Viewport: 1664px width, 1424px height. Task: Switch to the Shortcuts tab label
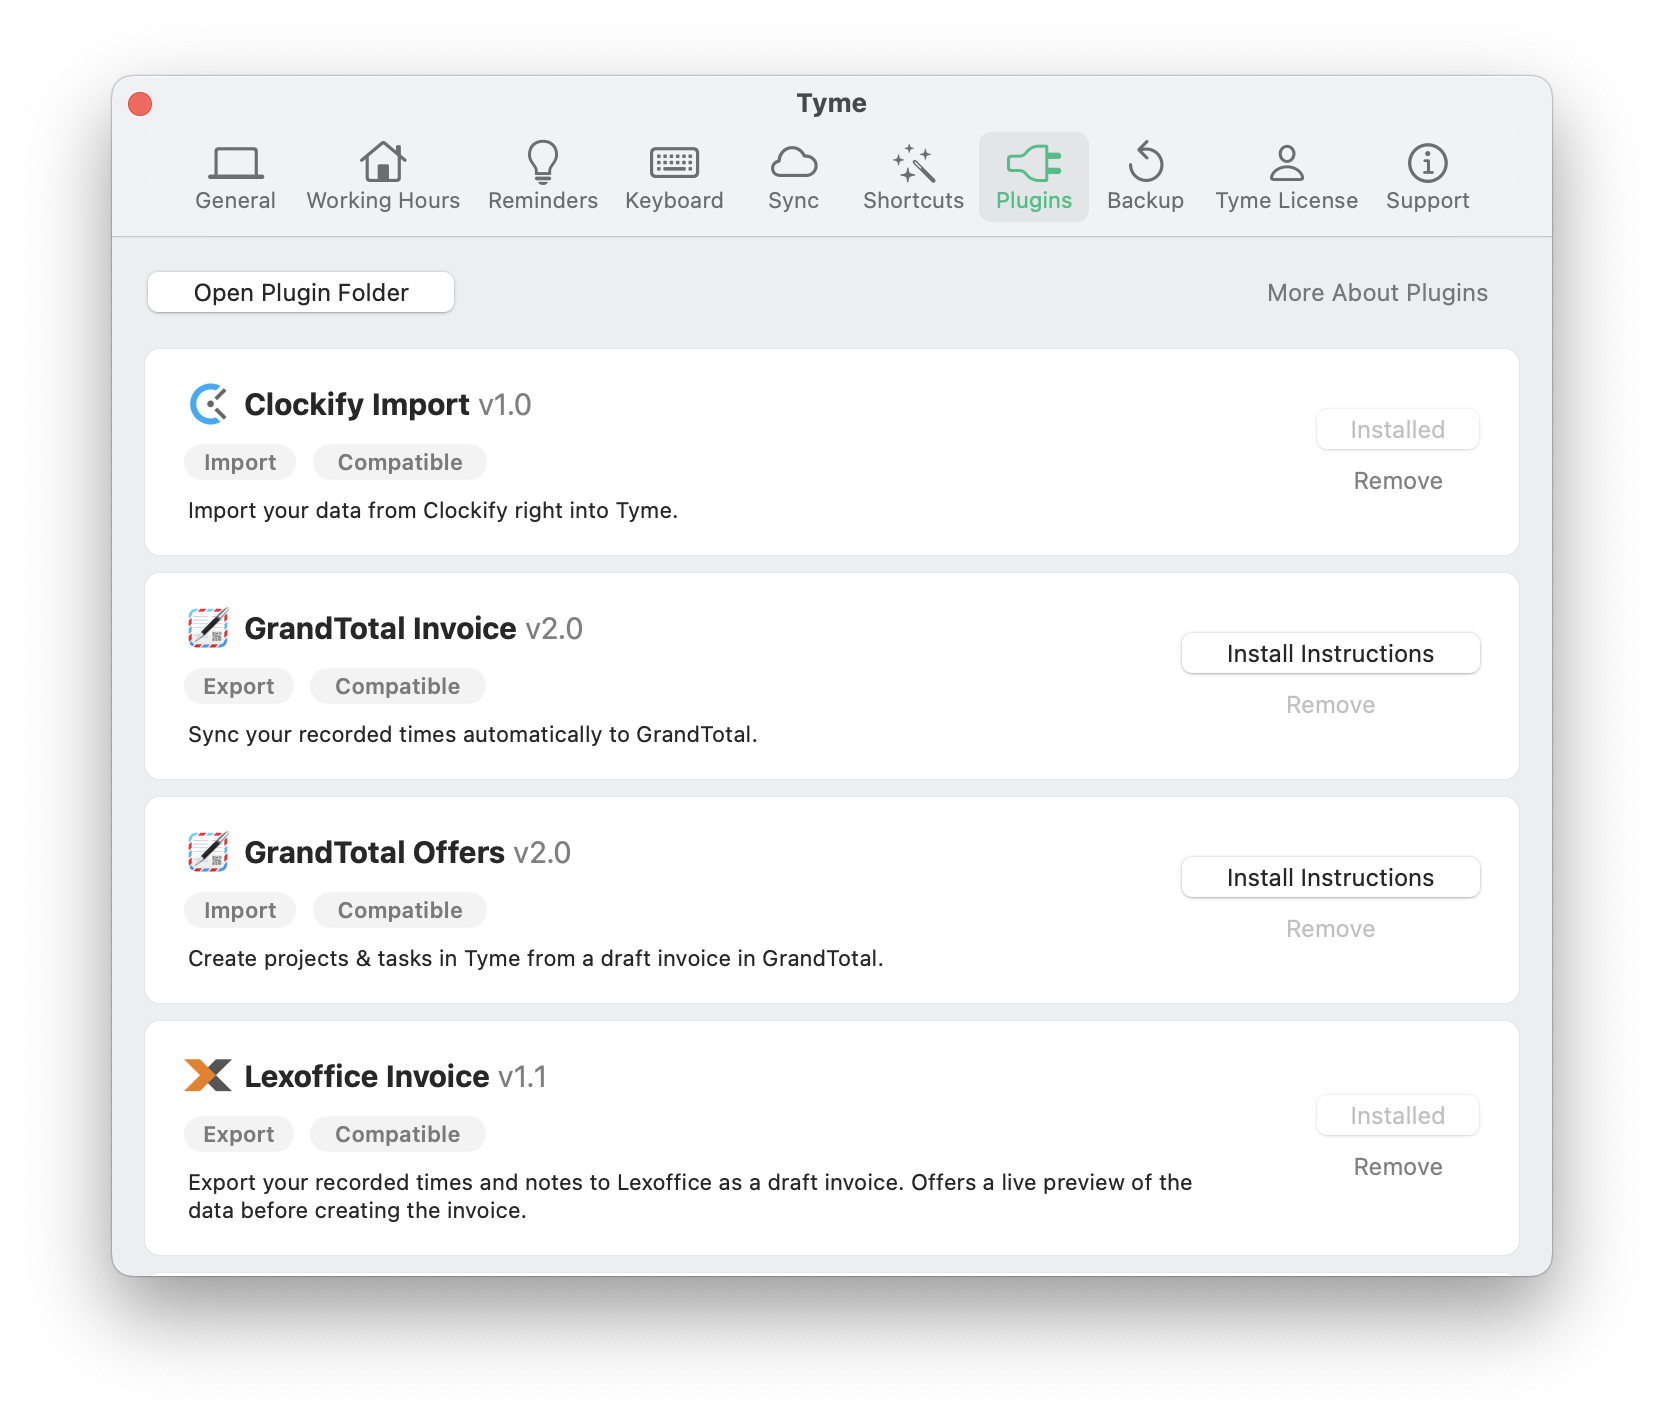pyautogui.click(x=914, y=200)
